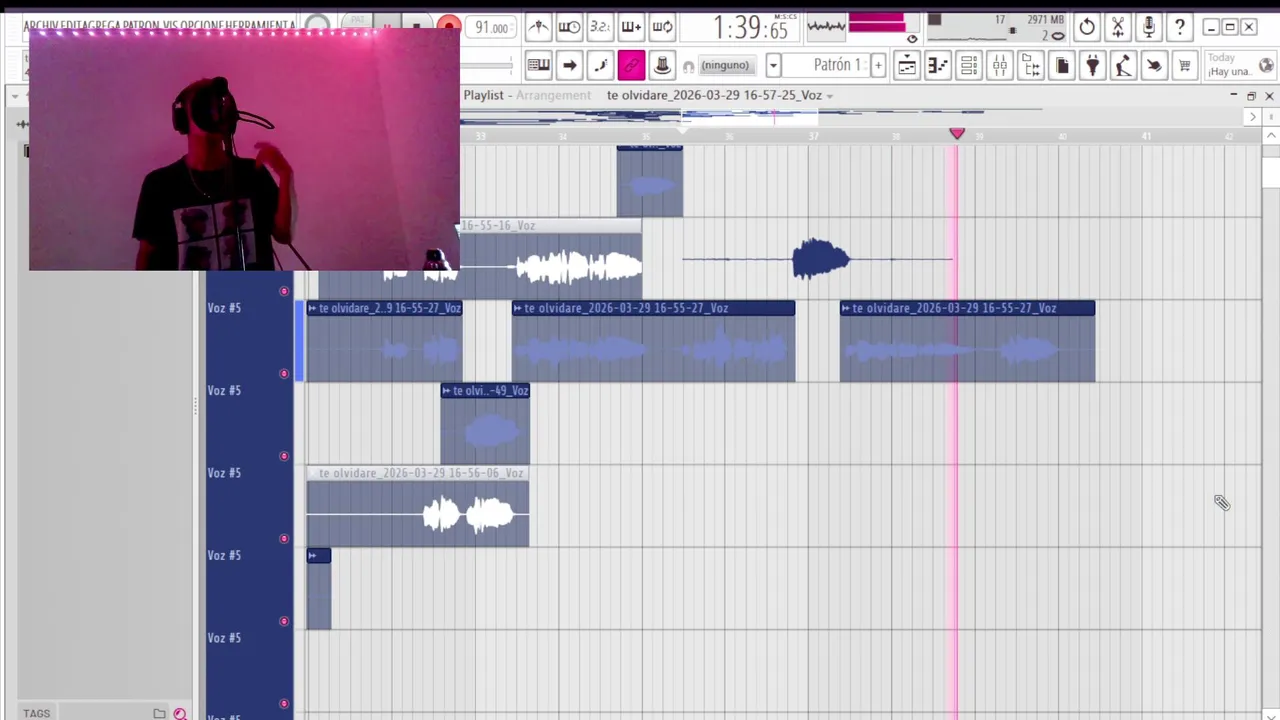Open clip menu of te olvidare_2..9 clip
This screenshot has width=1280, height=720.
tap(312, 308)
